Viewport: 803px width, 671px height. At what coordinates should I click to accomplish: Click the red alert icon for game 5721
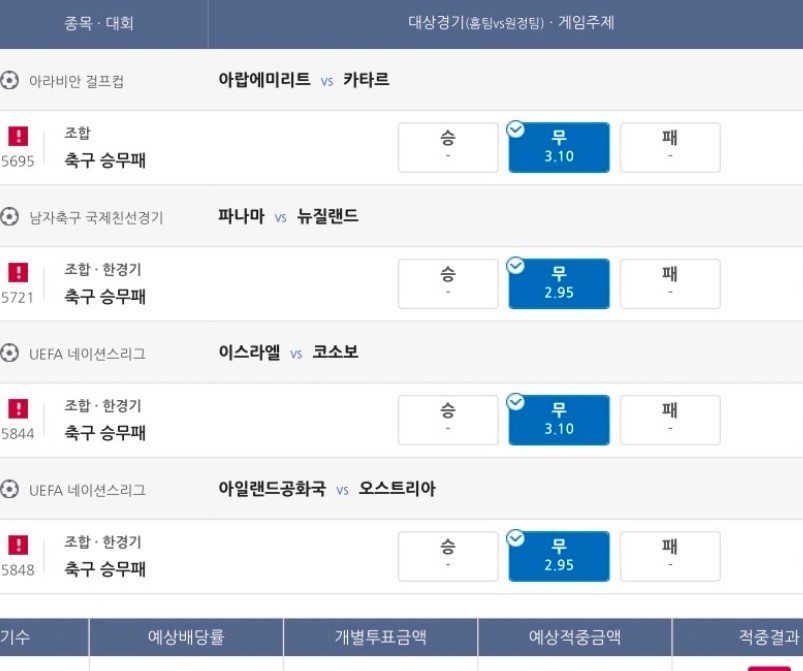[x=18, y=272]
